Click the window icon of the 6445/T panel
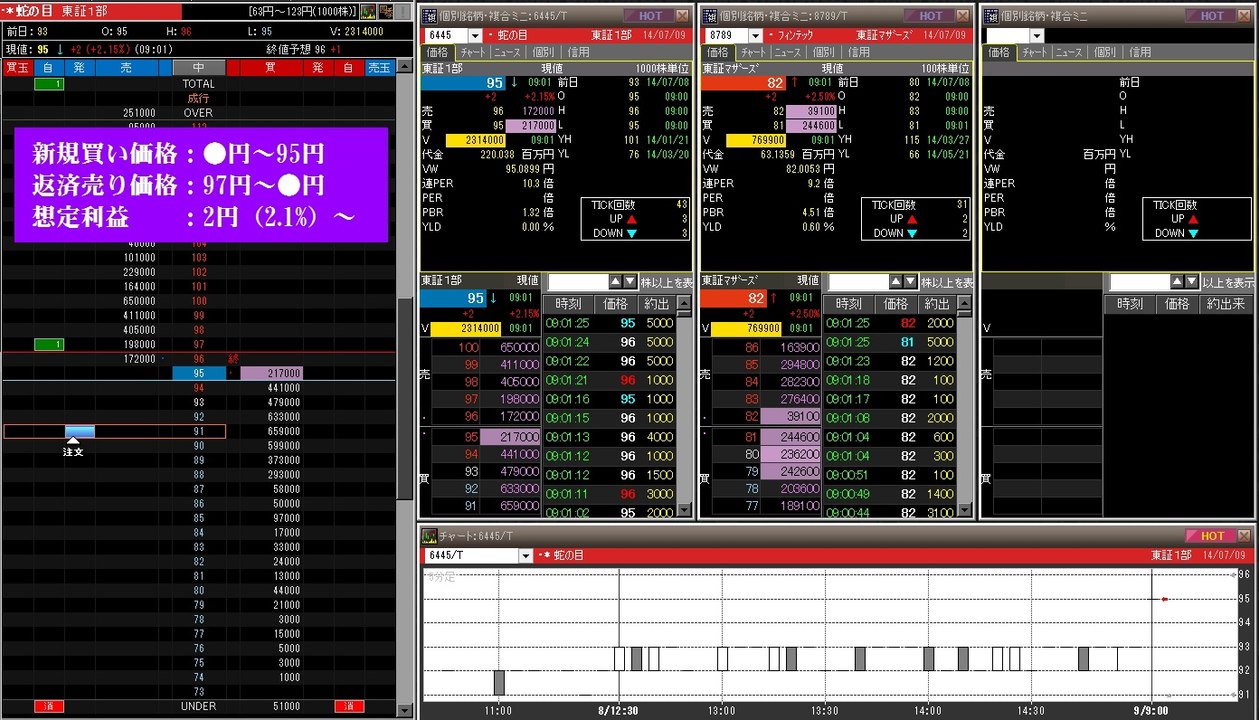This screenshot has width=1259, height=720. click(x=428, y=16)
